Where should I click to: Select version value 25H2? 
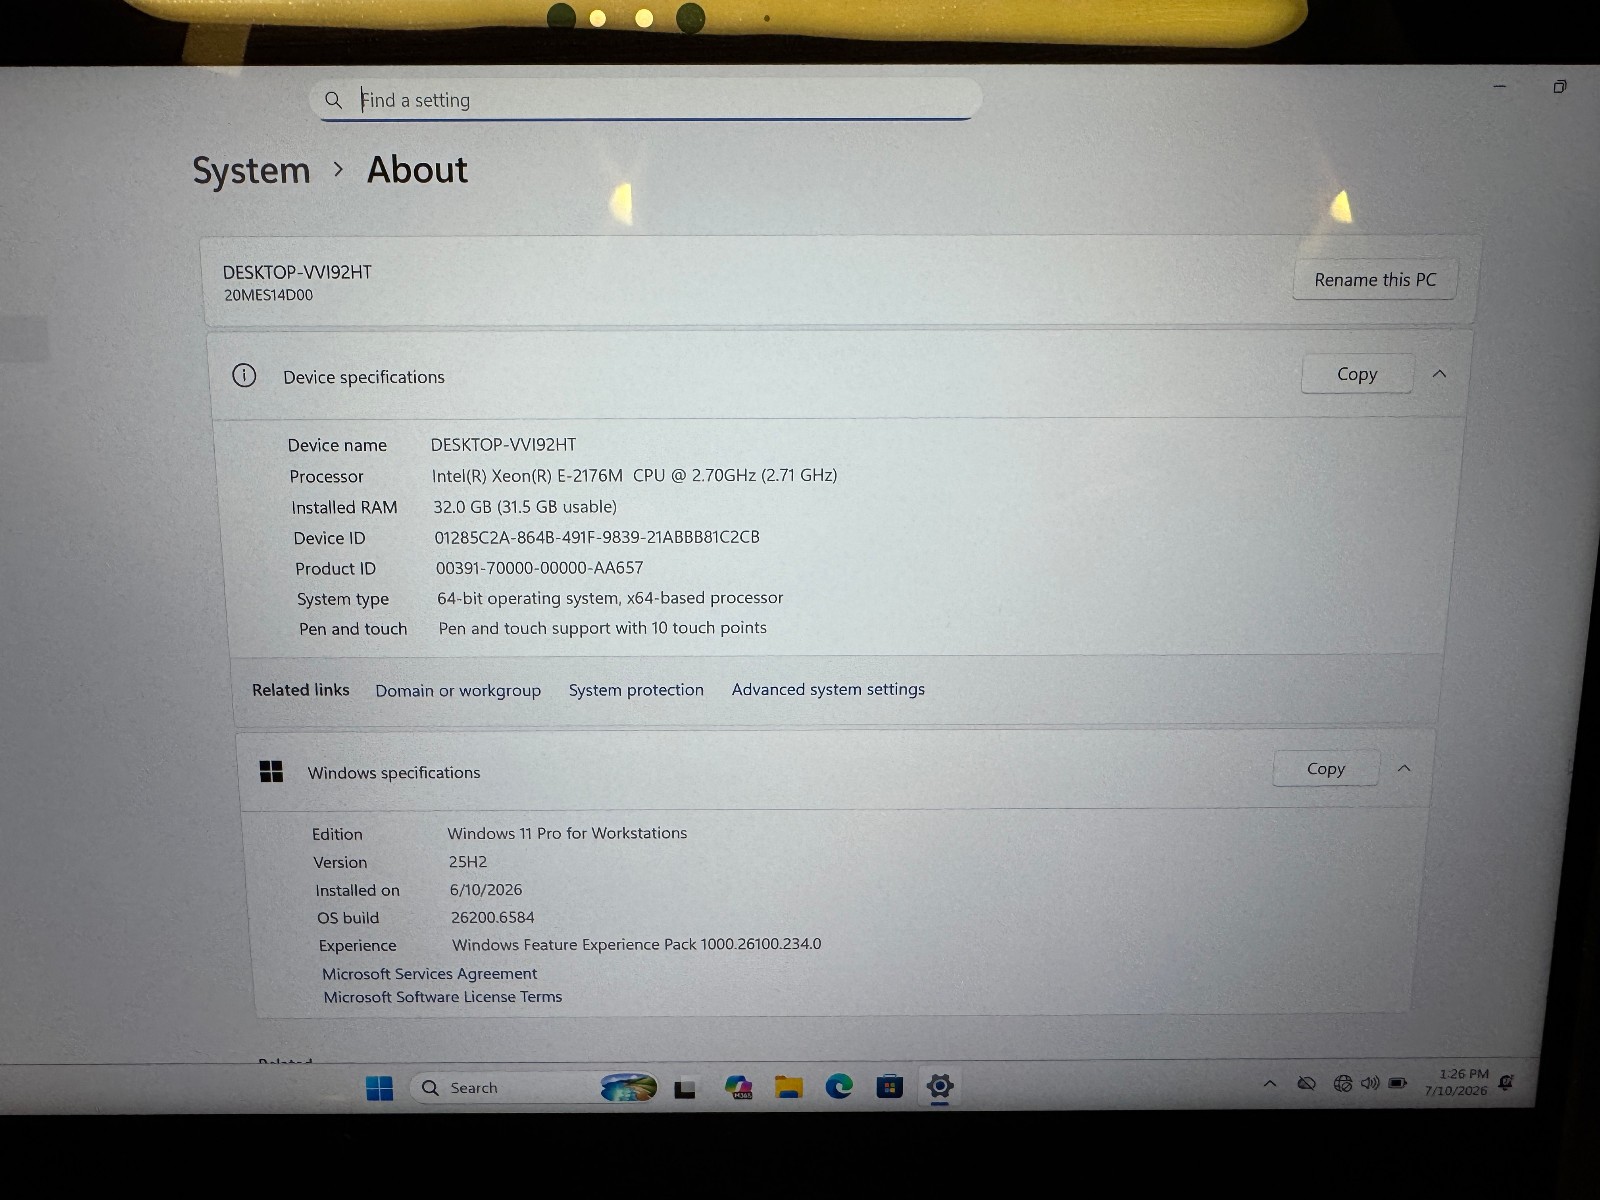click(x=467, y=862)
